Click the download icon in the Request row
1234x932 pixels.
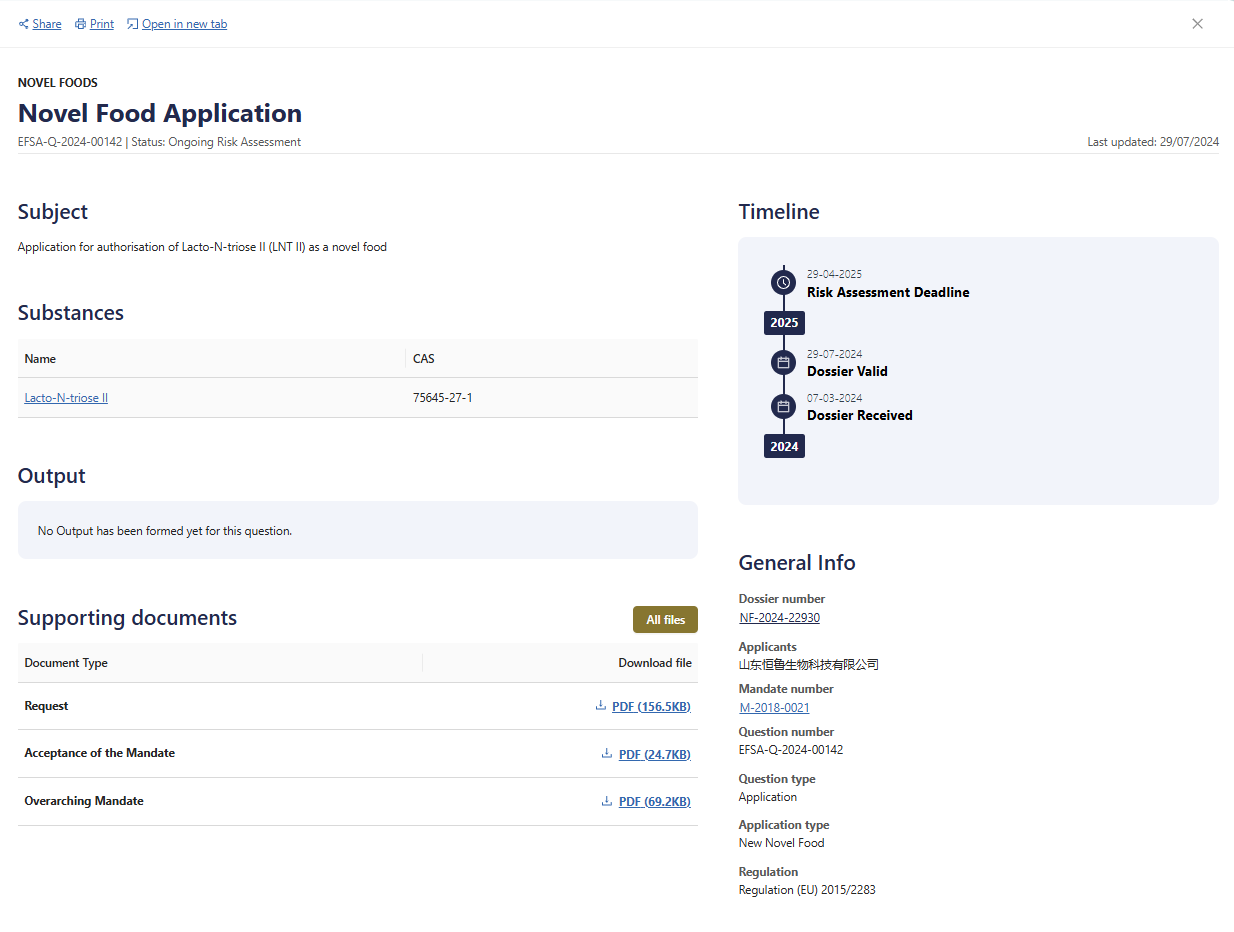tap(600, 705)
